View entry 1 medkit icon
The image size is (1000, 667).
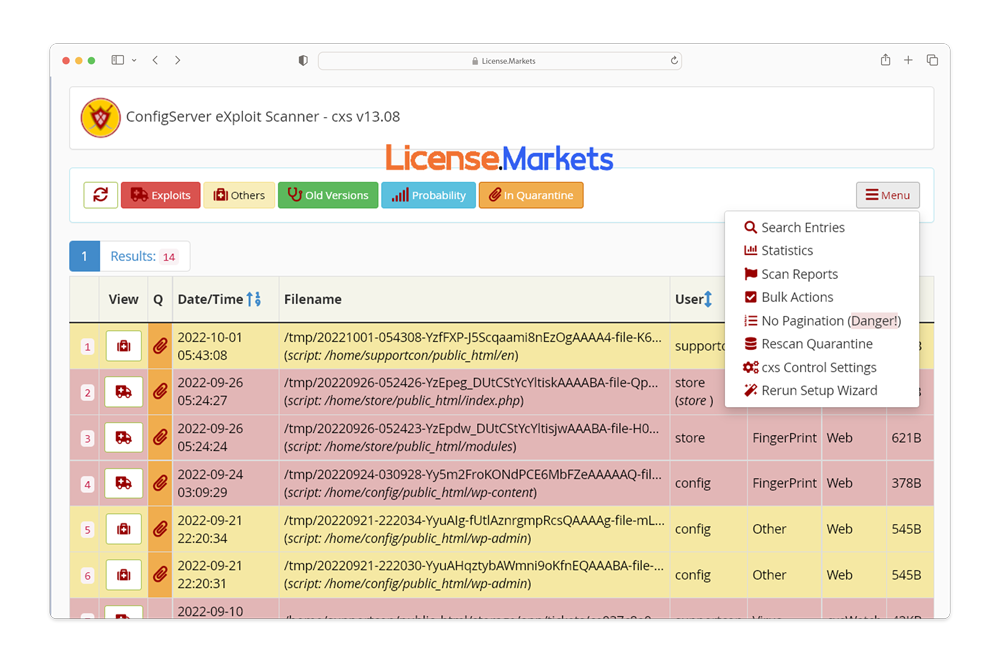click(124, 346)
